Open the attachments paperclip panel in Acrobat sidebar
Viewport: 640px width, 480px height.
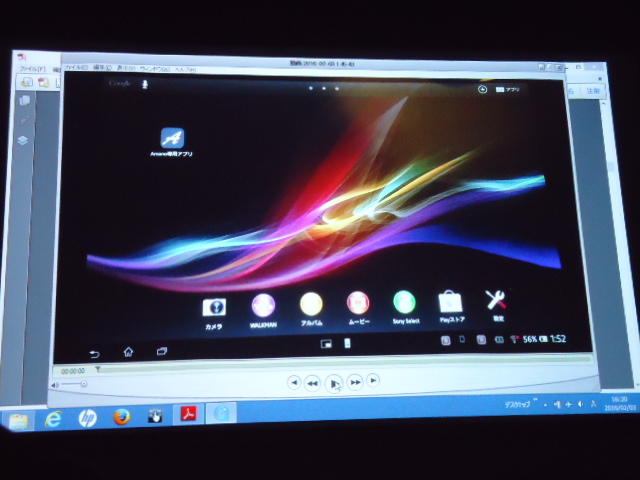24,120
